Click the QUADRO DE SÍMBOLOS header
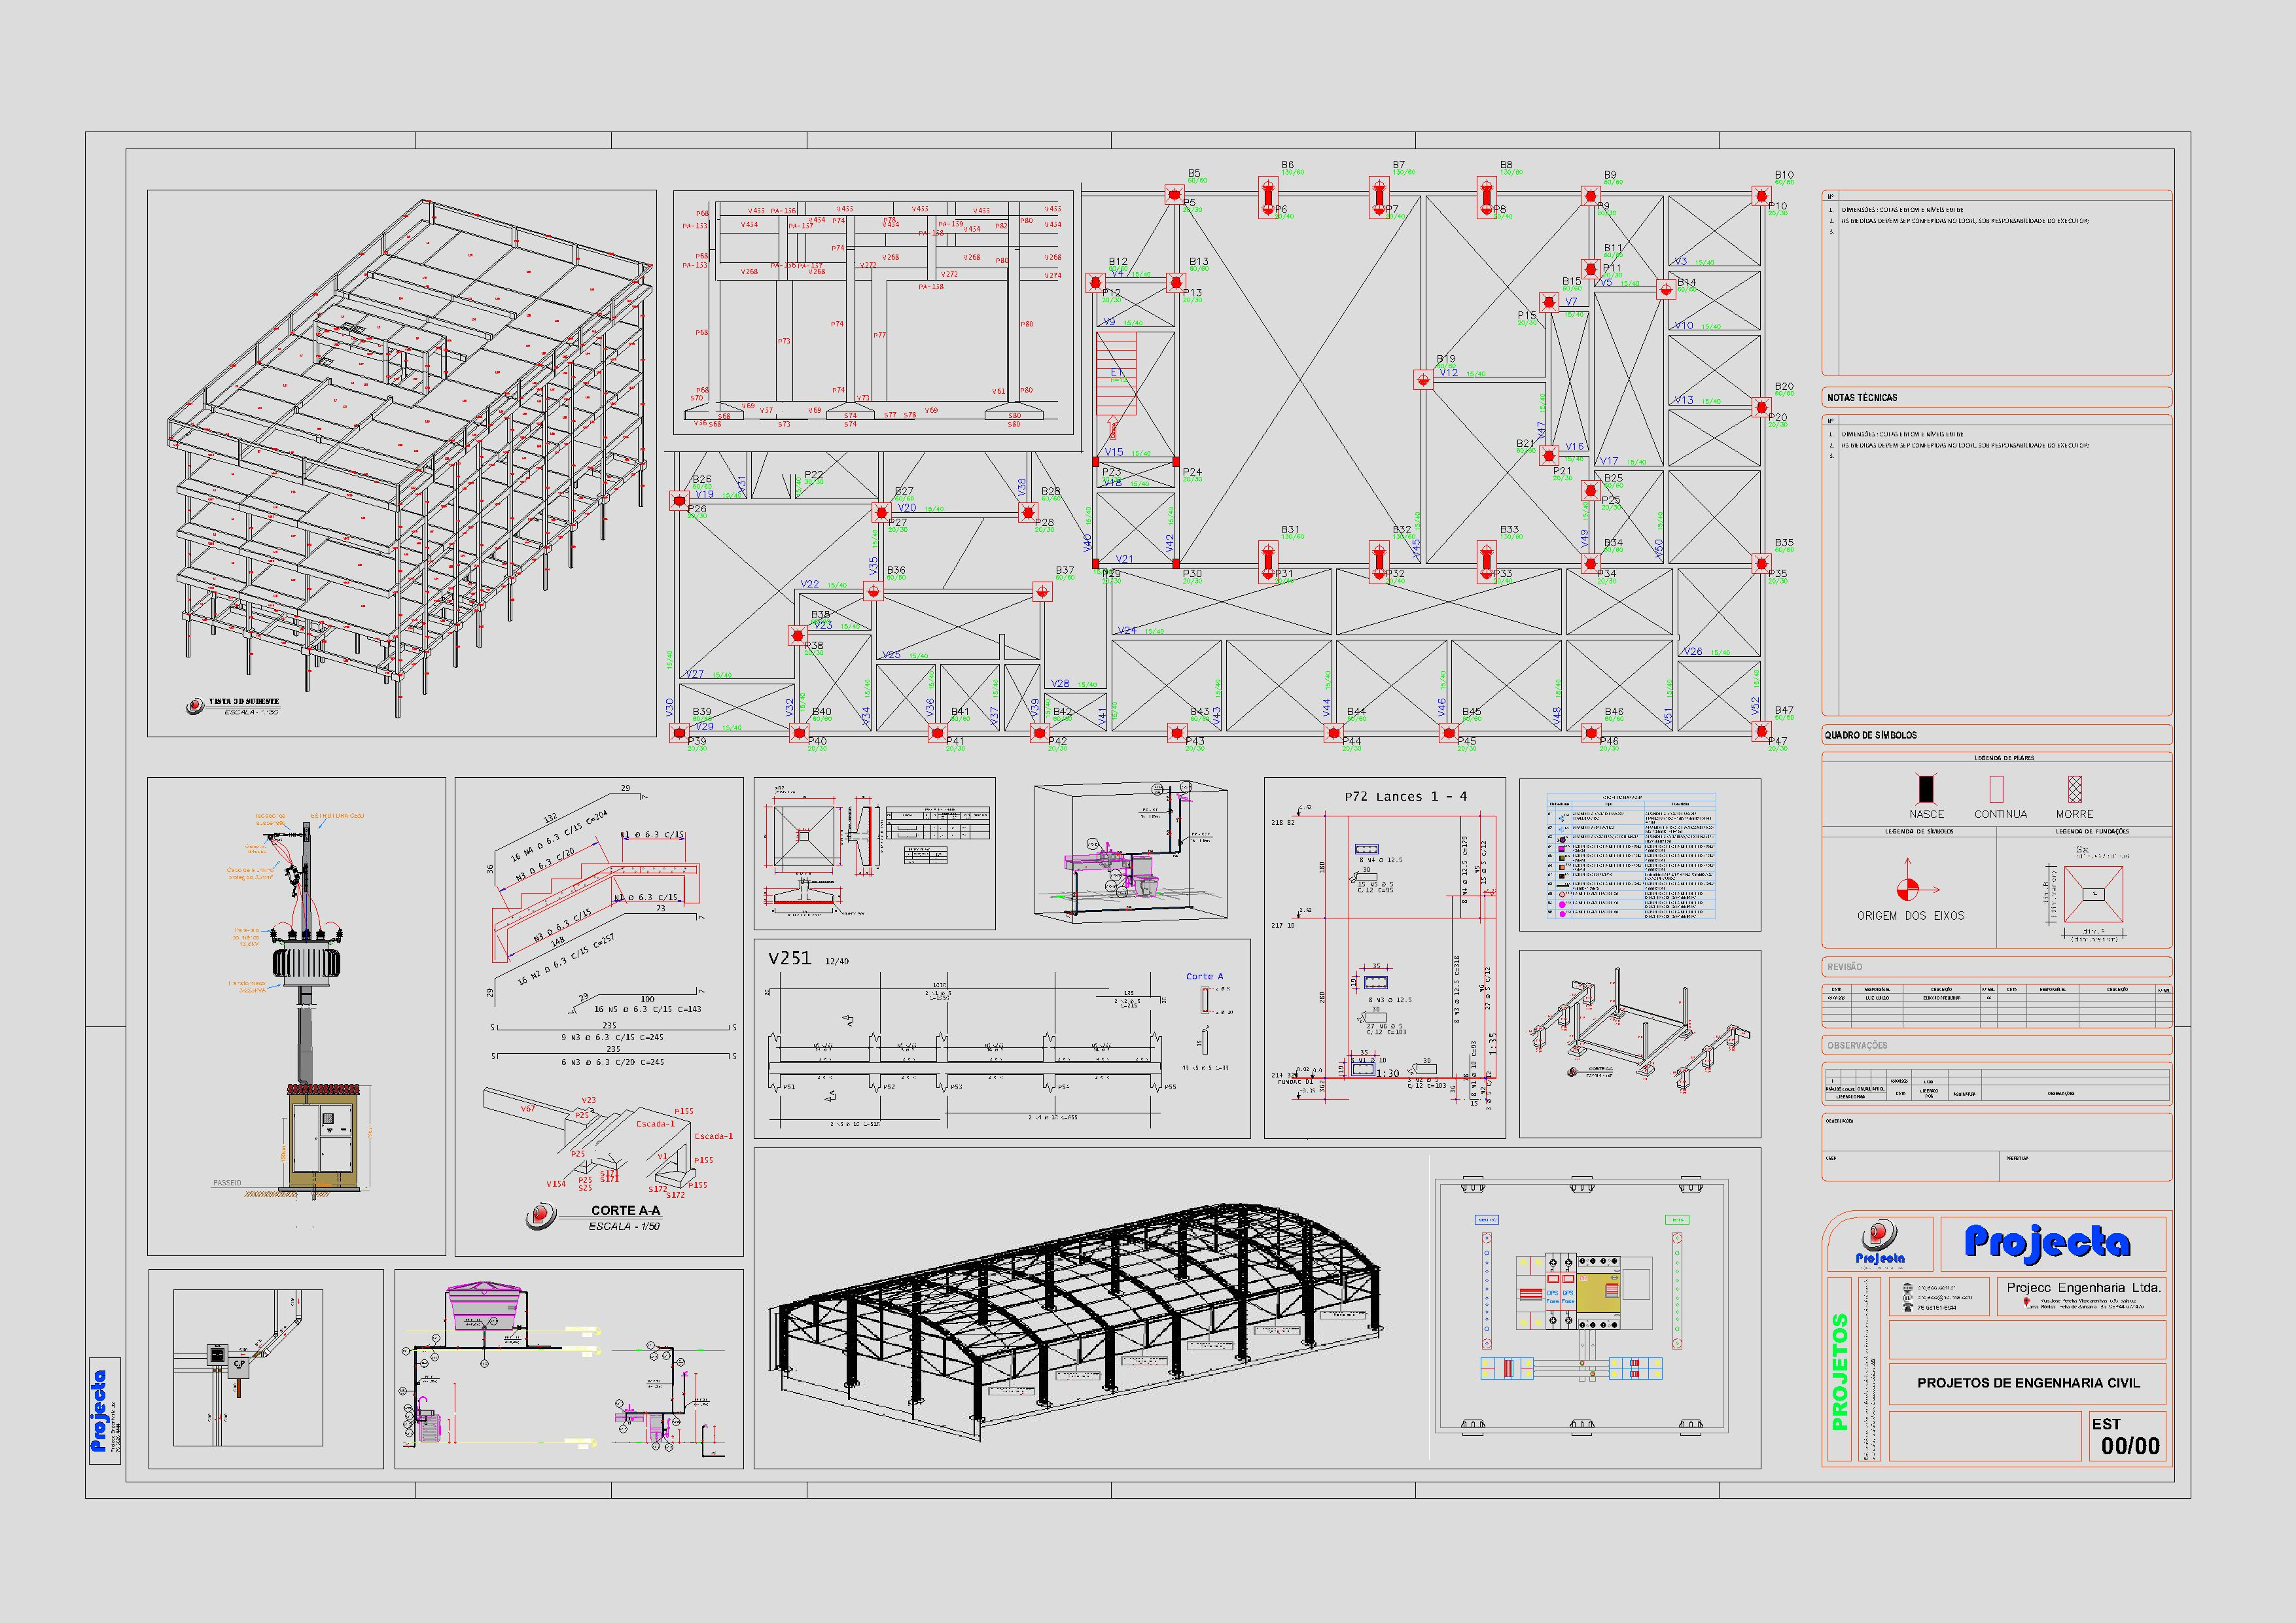 [1870, 735]
